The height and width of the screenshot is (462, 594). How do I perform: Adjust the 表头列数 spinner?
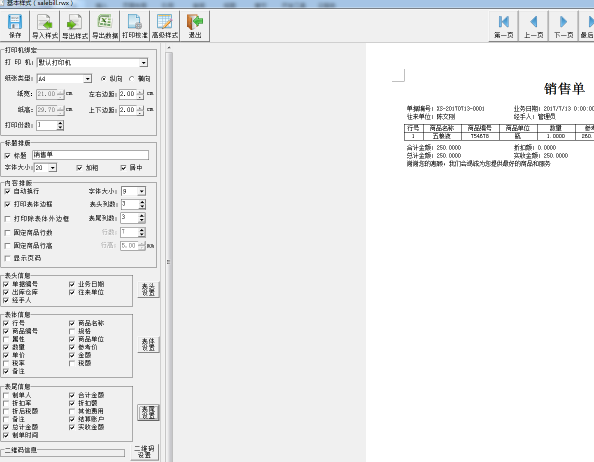(142, 204)
